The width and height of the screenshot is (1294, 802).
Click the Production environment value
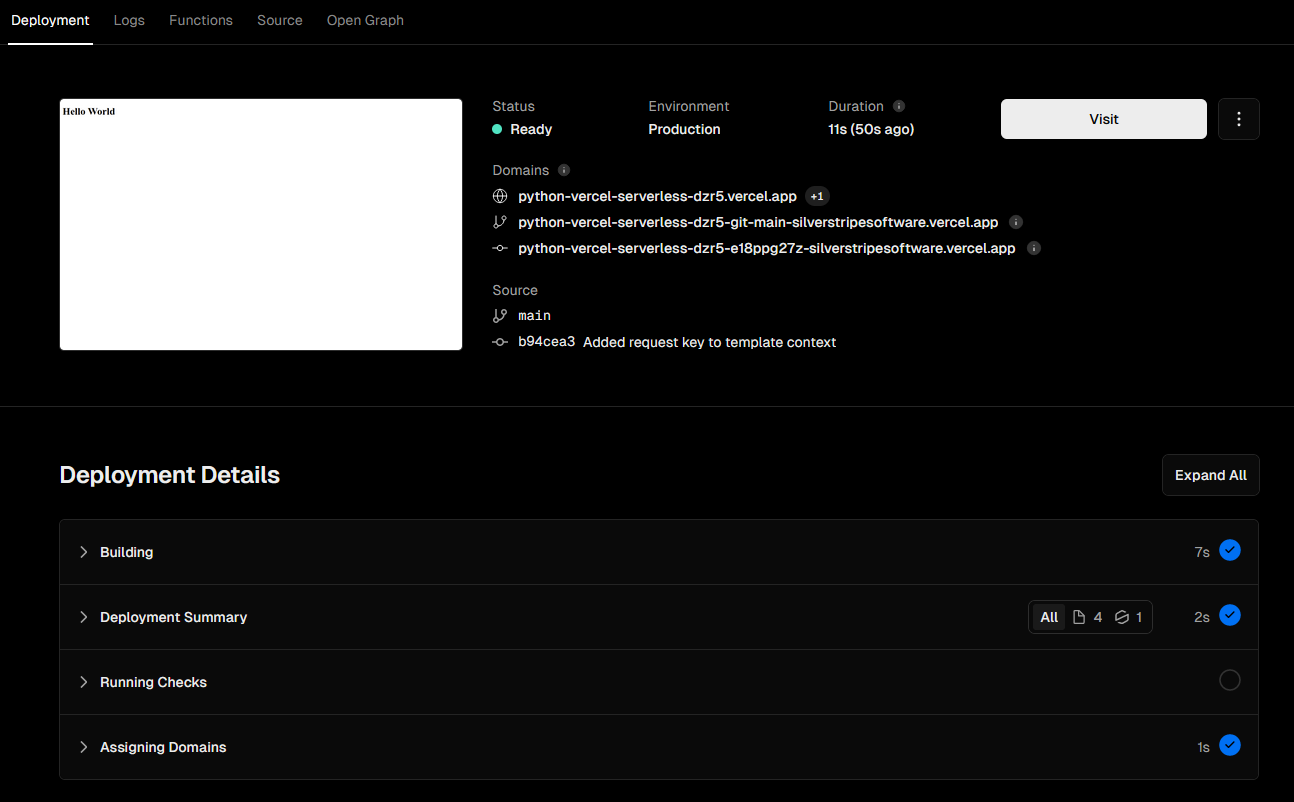click(x=684, y=129)
